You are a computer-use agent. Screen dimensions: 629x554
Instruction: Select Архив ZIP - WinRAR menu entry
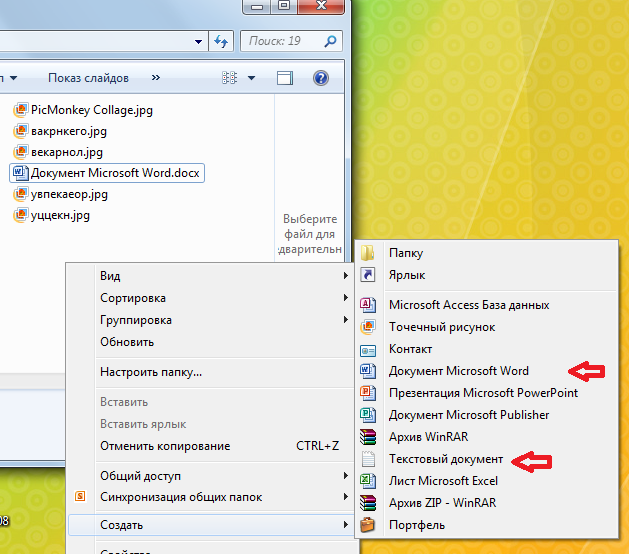(486, 503)
